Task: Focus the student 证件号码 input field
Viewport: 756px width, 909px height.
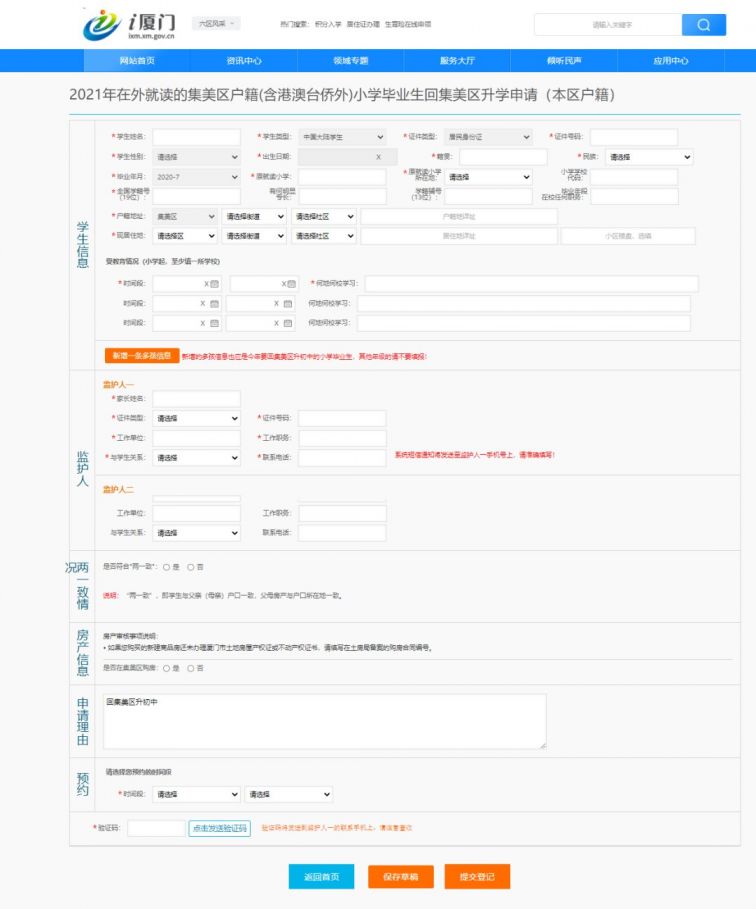Action: (x=634, y=137)
